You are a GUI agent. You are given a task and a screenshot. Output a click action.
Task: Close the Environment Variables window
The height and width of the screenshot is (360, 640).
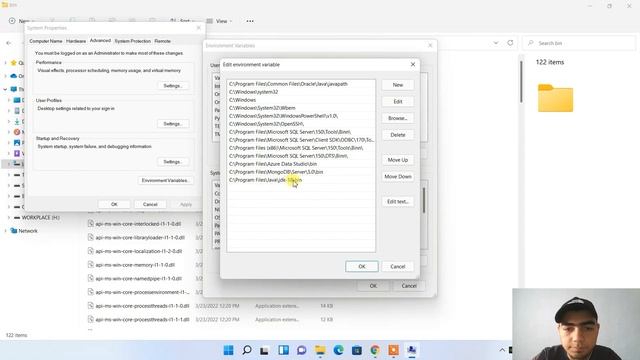coord(430,45)
